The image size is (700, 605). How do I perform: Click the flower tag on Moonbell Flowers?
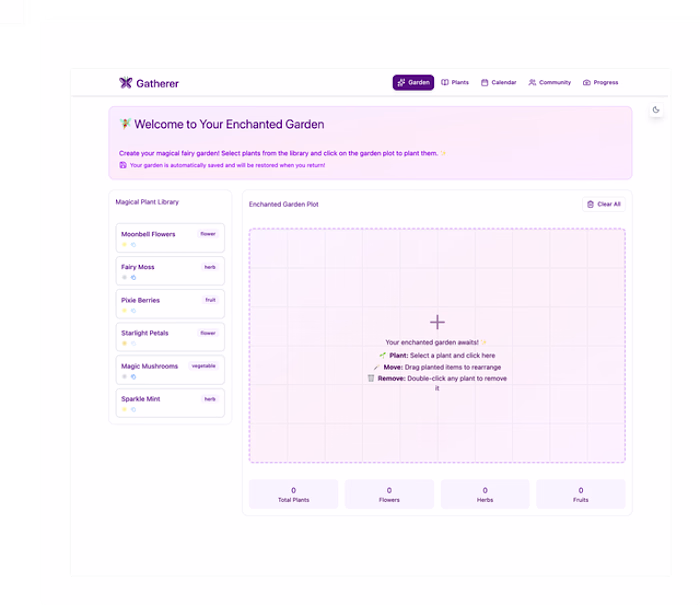click(x=208, y=234)
